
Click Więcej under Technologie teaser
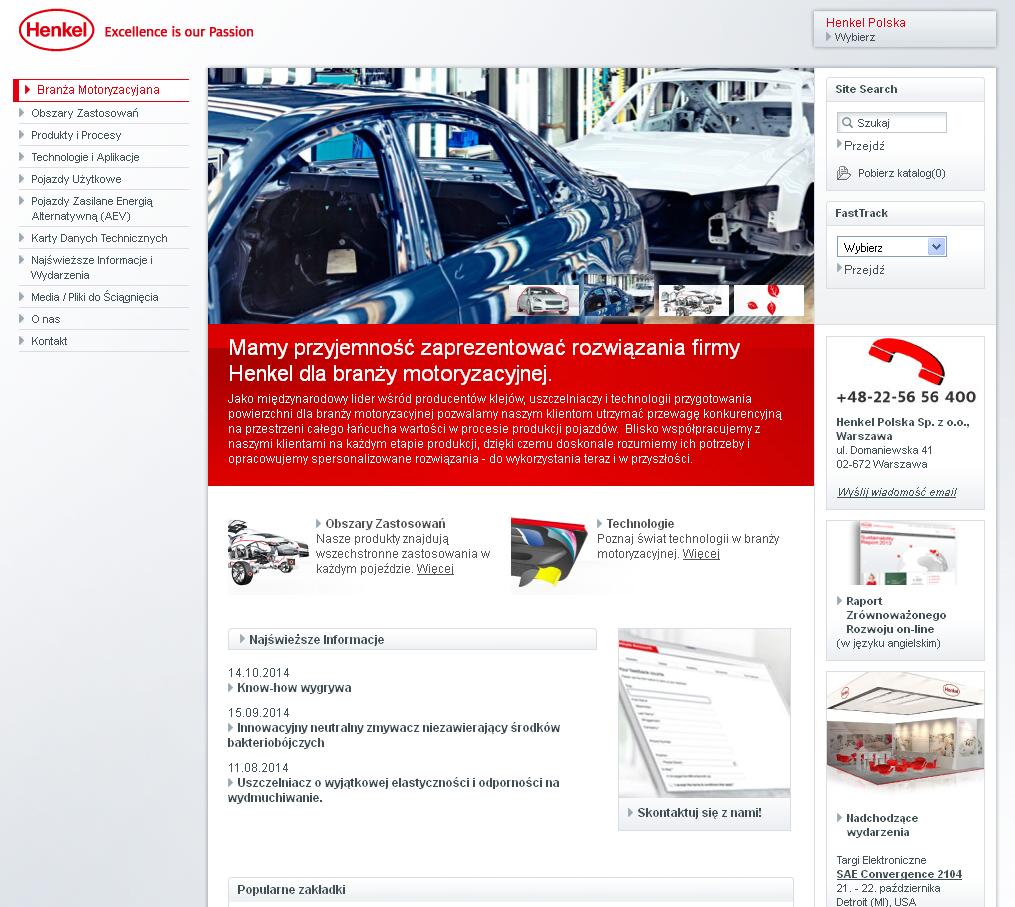pyautogui.click(x=701, y=554)
